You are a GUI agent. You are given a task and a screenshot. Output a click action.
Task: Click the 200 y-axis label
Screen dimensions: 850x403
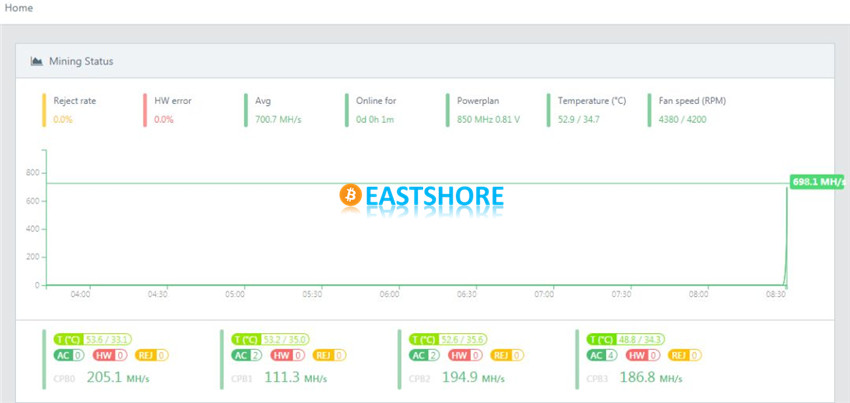click(x=34, y=257)
